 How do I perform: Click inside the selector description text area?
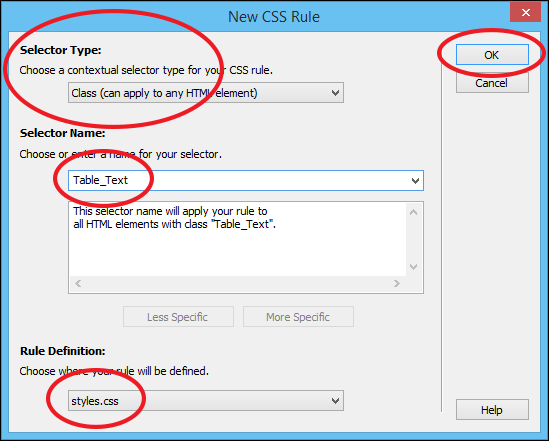click(238, 239)
